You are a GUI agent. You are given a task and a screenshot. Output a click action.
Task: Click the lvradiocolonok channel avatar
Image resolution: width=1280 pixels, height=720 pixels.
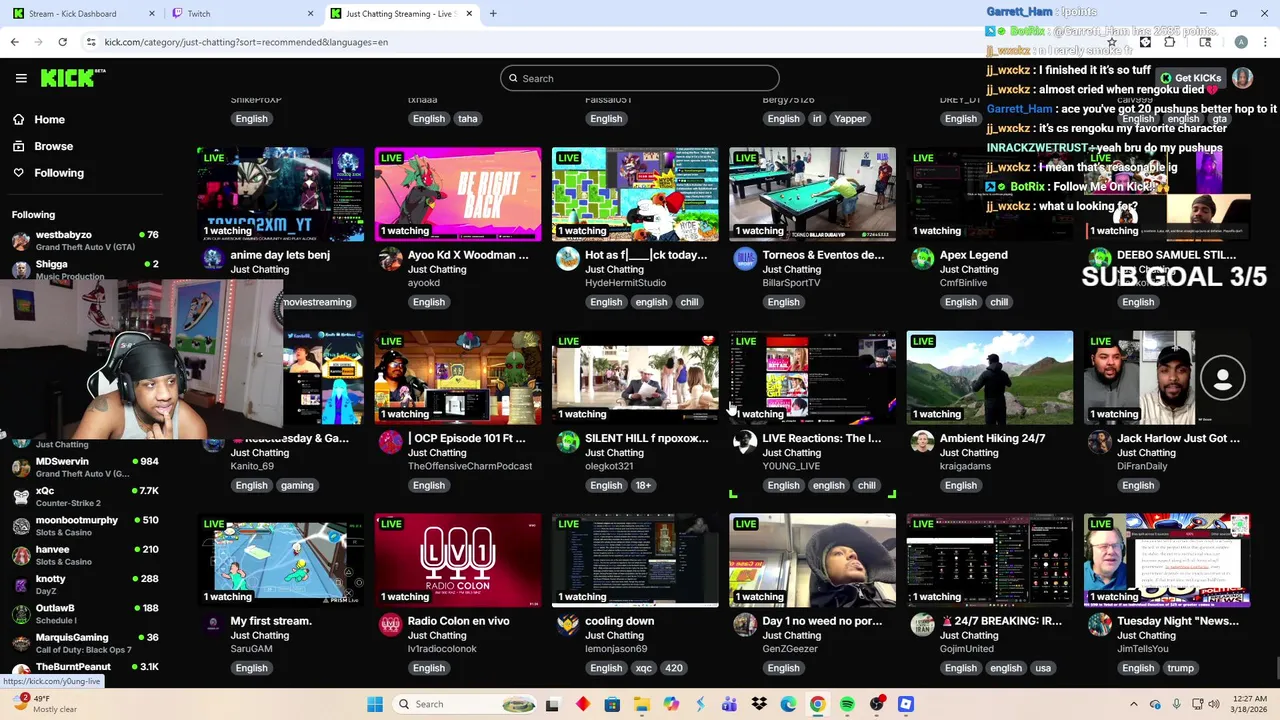pyautogui.click(x=391, y=625)
